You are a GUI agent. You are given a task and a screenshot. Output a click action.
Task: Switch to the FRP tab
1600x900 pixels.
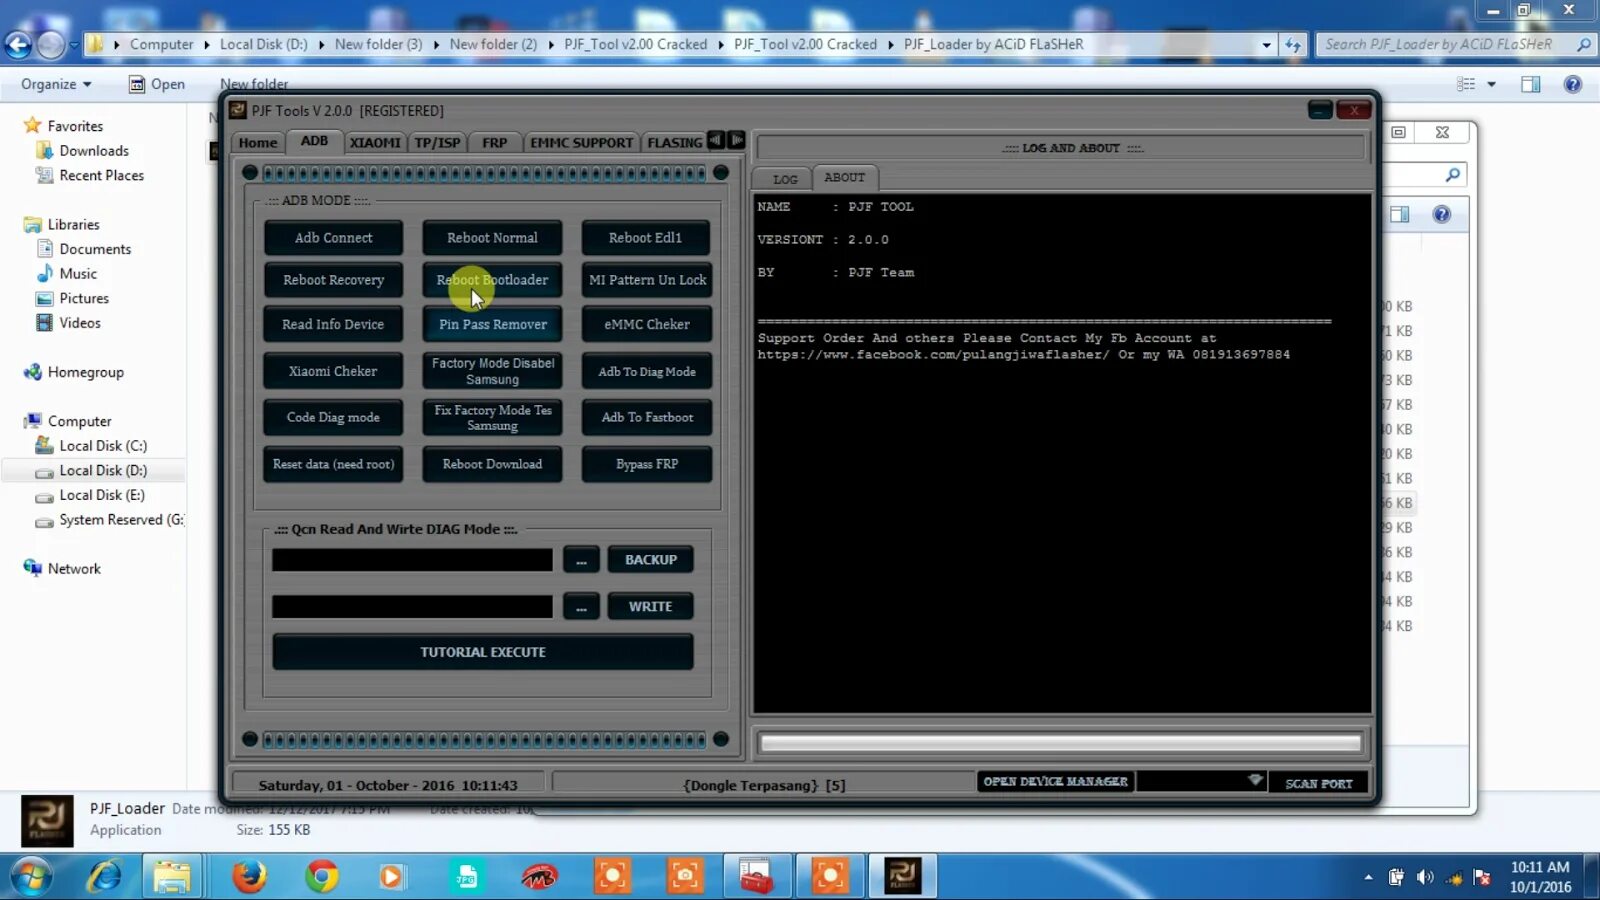pyautogui.click(x=494, y=143)
